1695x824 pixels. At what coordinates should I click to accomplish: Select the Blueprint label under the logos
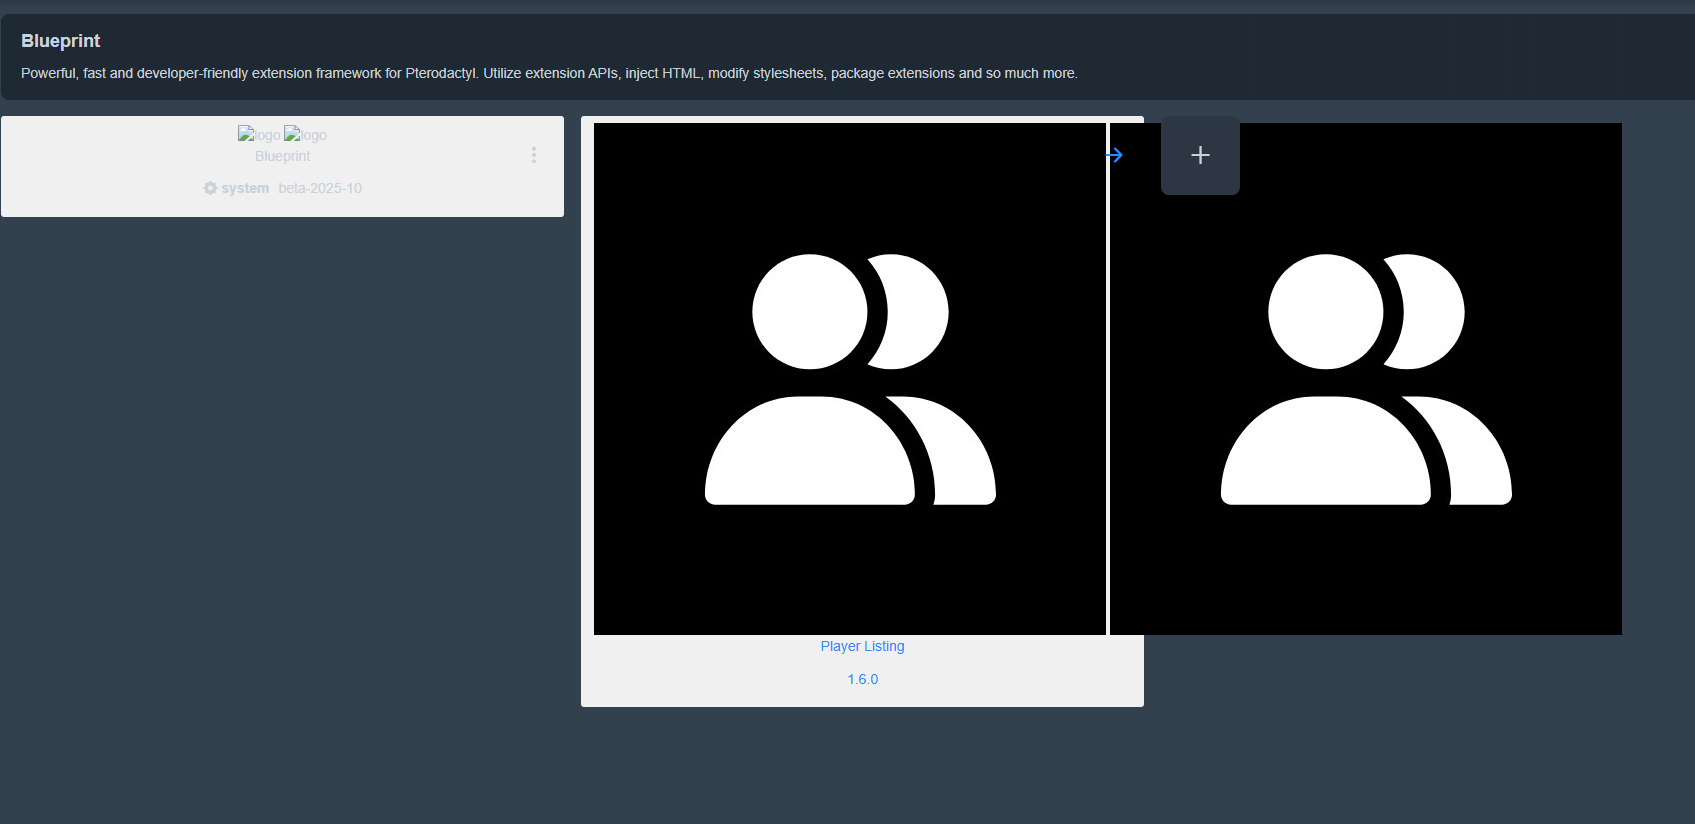283,156
